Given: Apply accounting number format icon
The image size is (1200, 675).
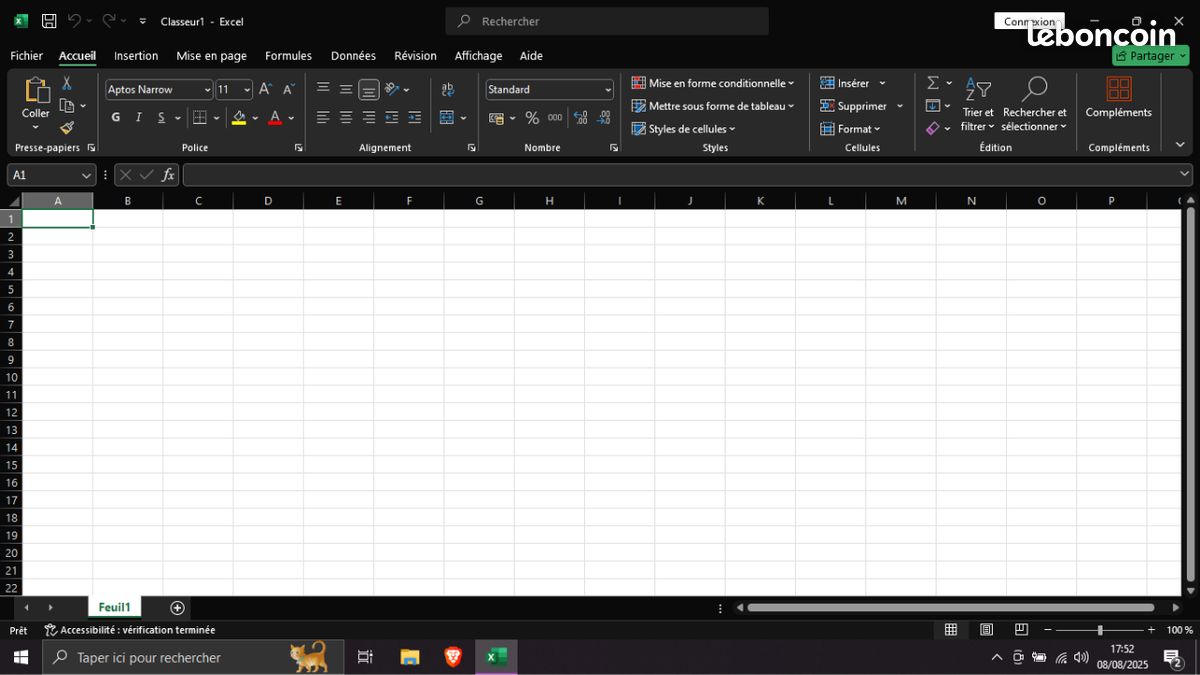Looking at the screenshot, I should (496, 118).
